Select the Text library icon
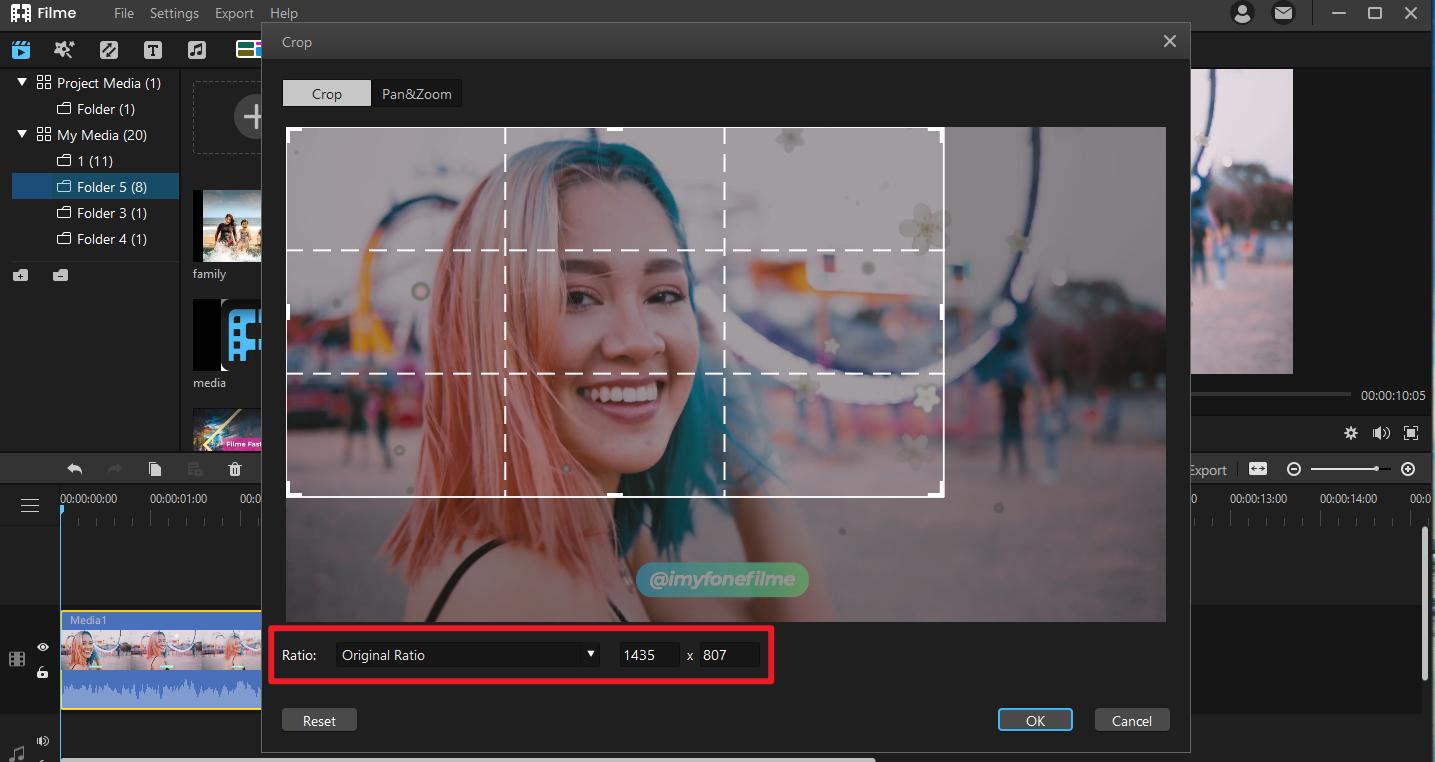The width and height of the screenshot is (1435, 762). (x=153, y=50)
